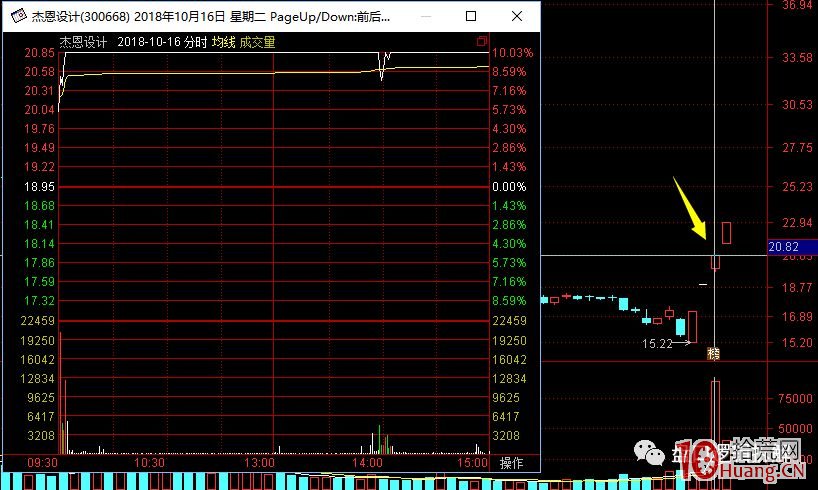Viewport: 818px width, 490px height.
Task: Click the green 18.41 price label
Action: [x=40, y=224]
